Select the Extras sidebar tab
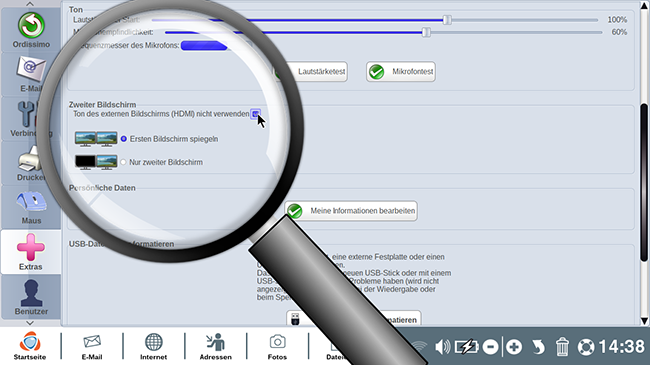 pyautogui.click(x=31, y=252)
